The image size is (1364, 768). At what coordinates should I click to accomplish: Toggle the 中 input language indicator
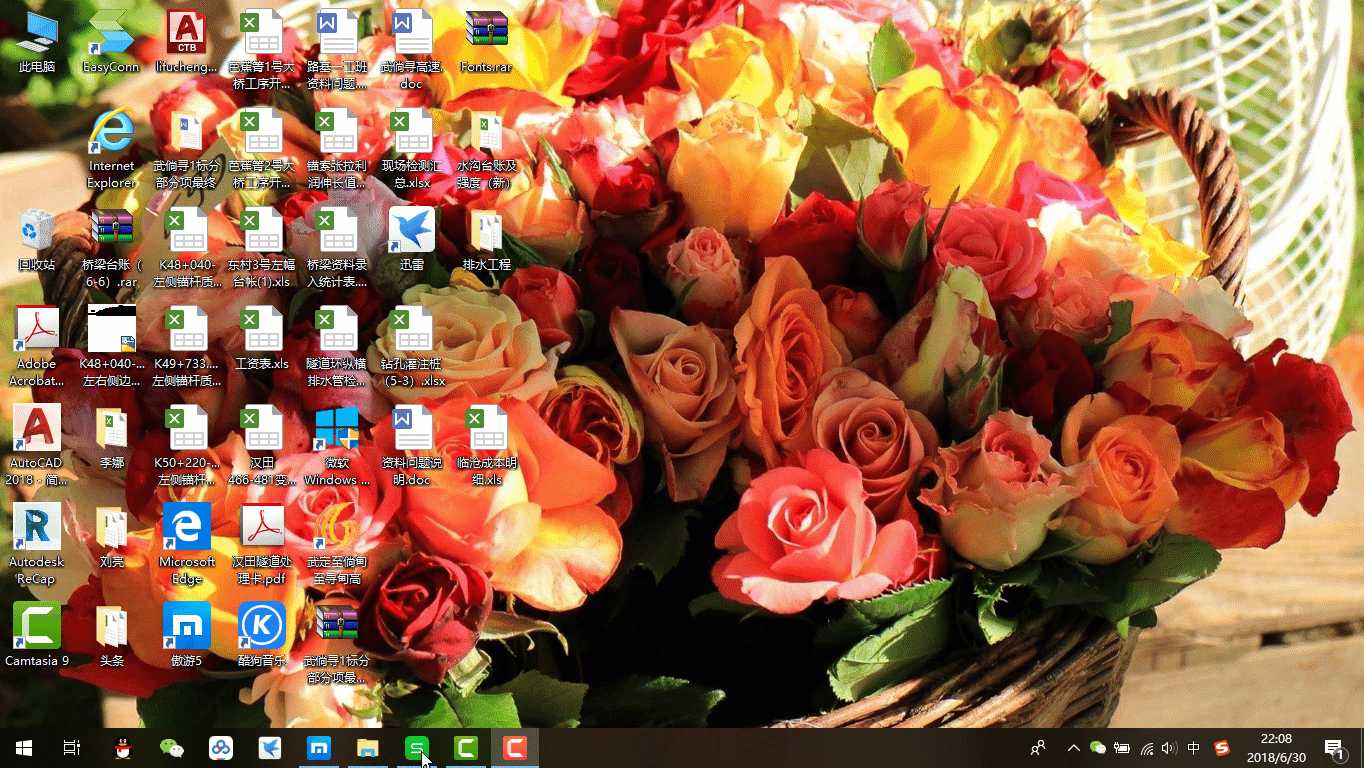[1194, 748]
